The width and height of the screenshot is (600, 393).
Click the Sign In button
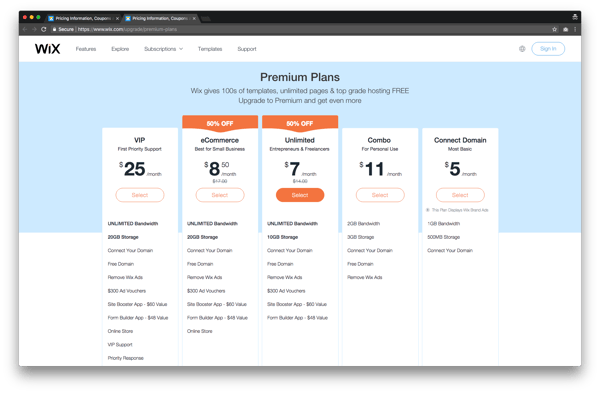(x=548, y=49)
